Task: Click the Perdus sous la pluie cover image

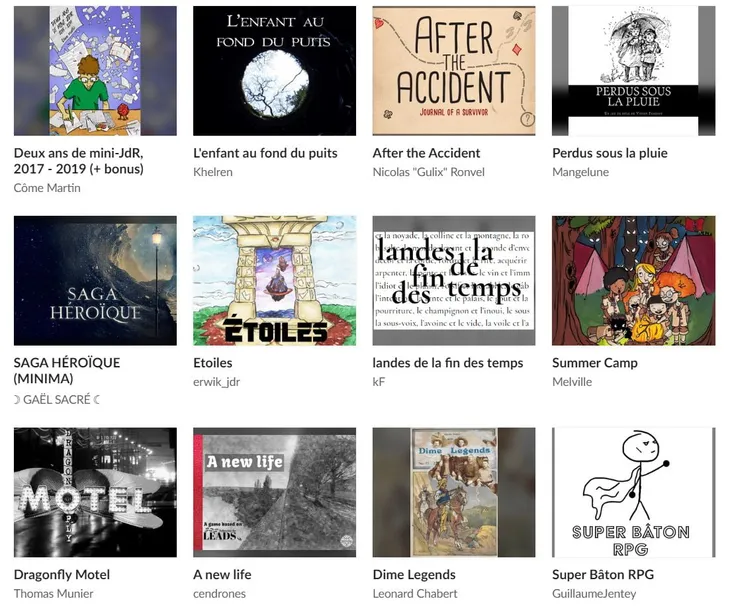Action: tap(634, 71)
